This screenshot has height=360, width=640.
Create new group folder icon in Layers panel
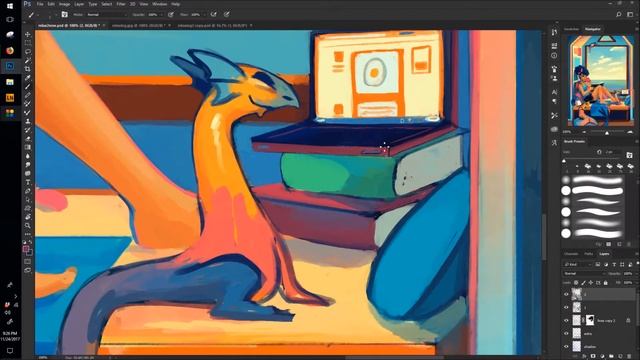pos(611,356)
